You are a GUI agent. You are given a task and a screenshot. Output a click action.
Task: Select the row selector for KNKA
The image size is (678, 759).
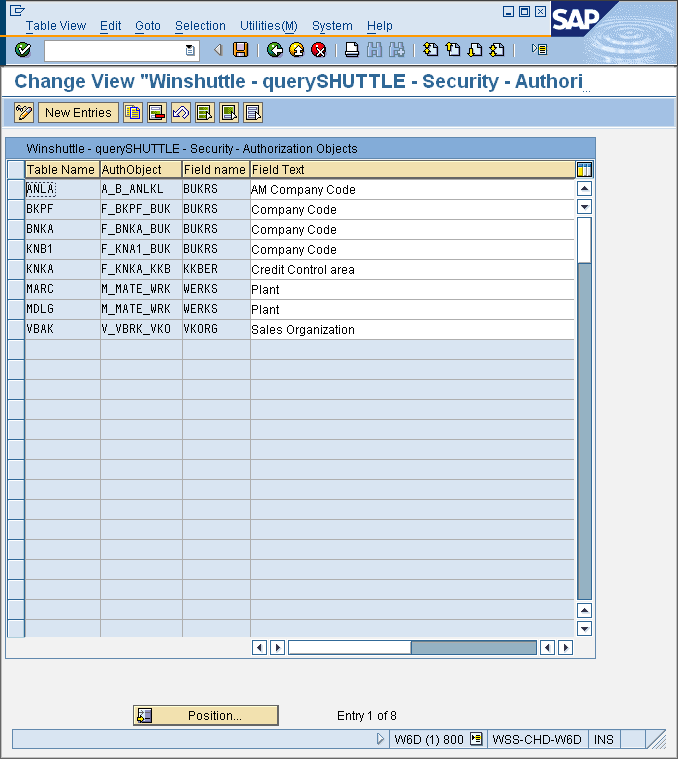point(16,269)
